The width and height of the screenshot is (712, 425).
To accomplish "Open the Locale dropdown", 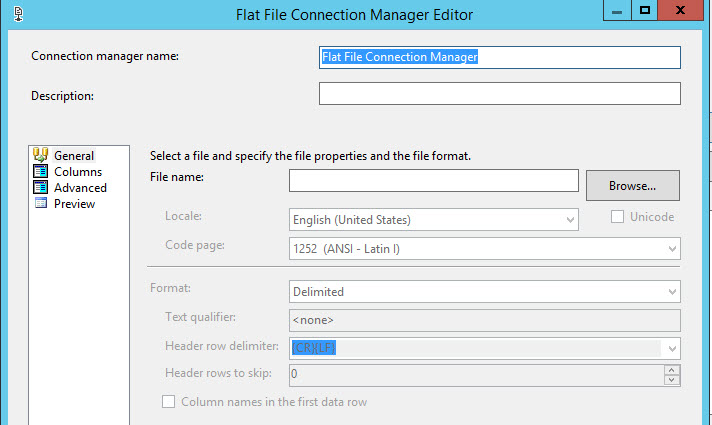I will (x=570, y=219).
